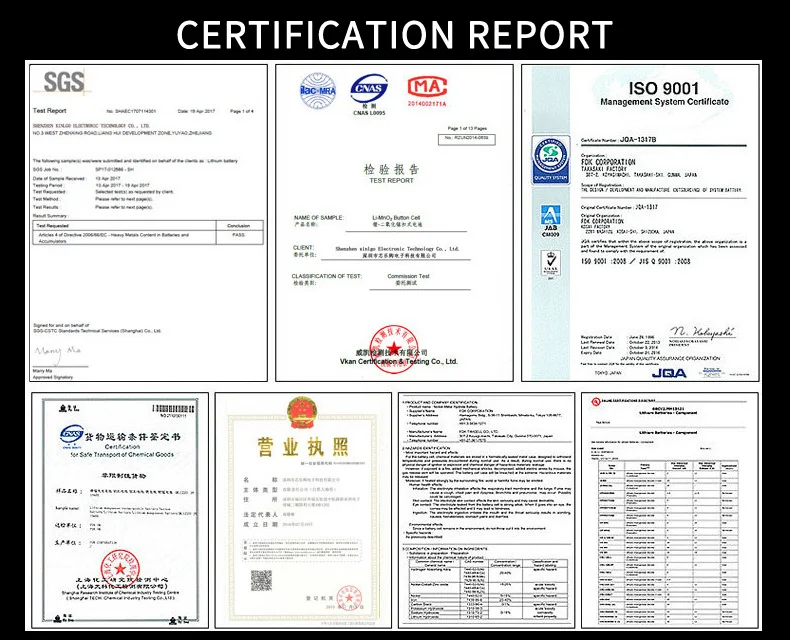
Task: Click the 'Conclusion' column header
Action: 239,226
